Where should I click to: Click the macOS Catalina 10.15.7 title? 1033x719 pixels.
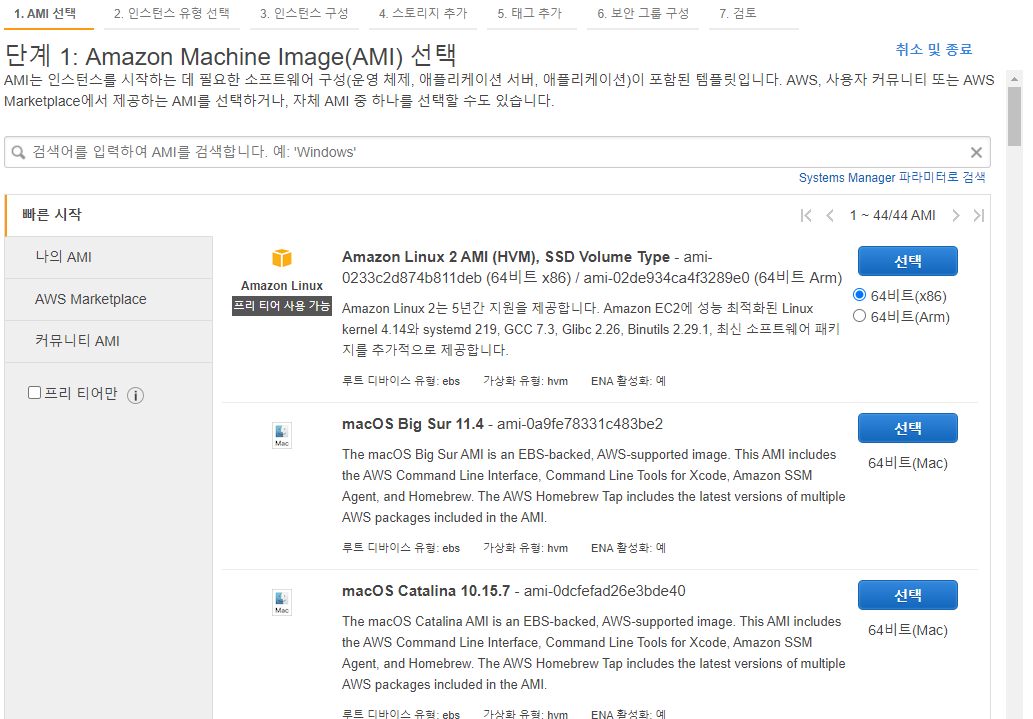click(426, 590)
